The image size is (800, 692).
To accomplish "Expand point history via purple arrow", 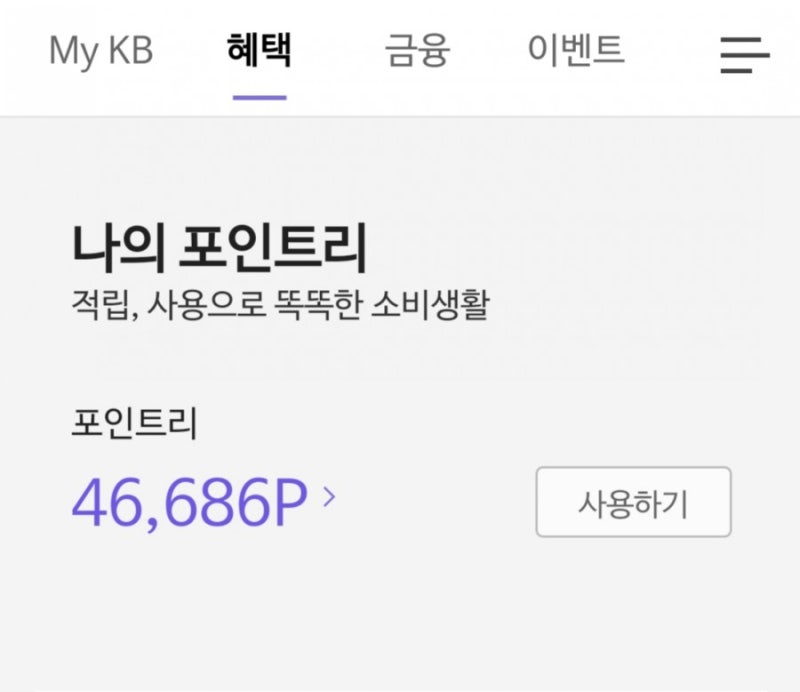I will click(x=330, y=497).
